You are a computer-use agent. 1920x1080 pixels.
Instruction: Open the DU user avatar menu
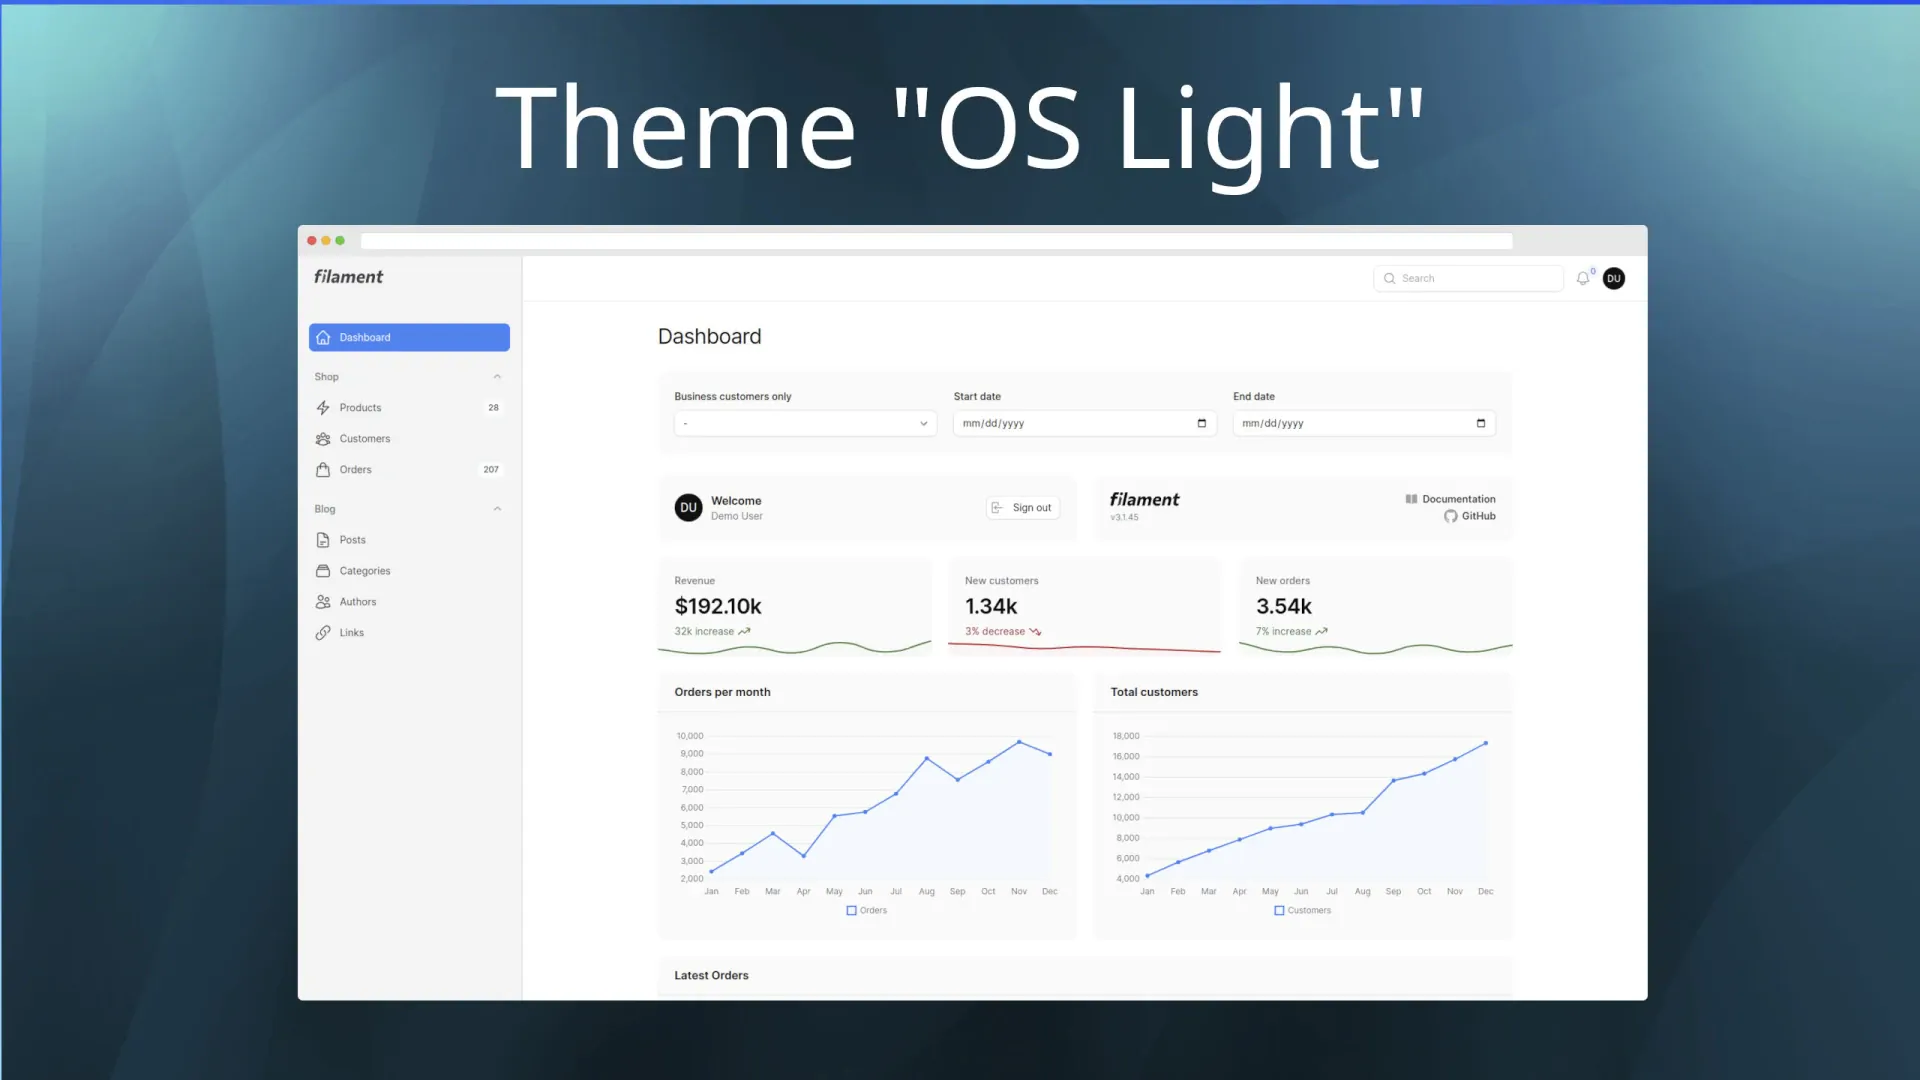(1614, 278)
